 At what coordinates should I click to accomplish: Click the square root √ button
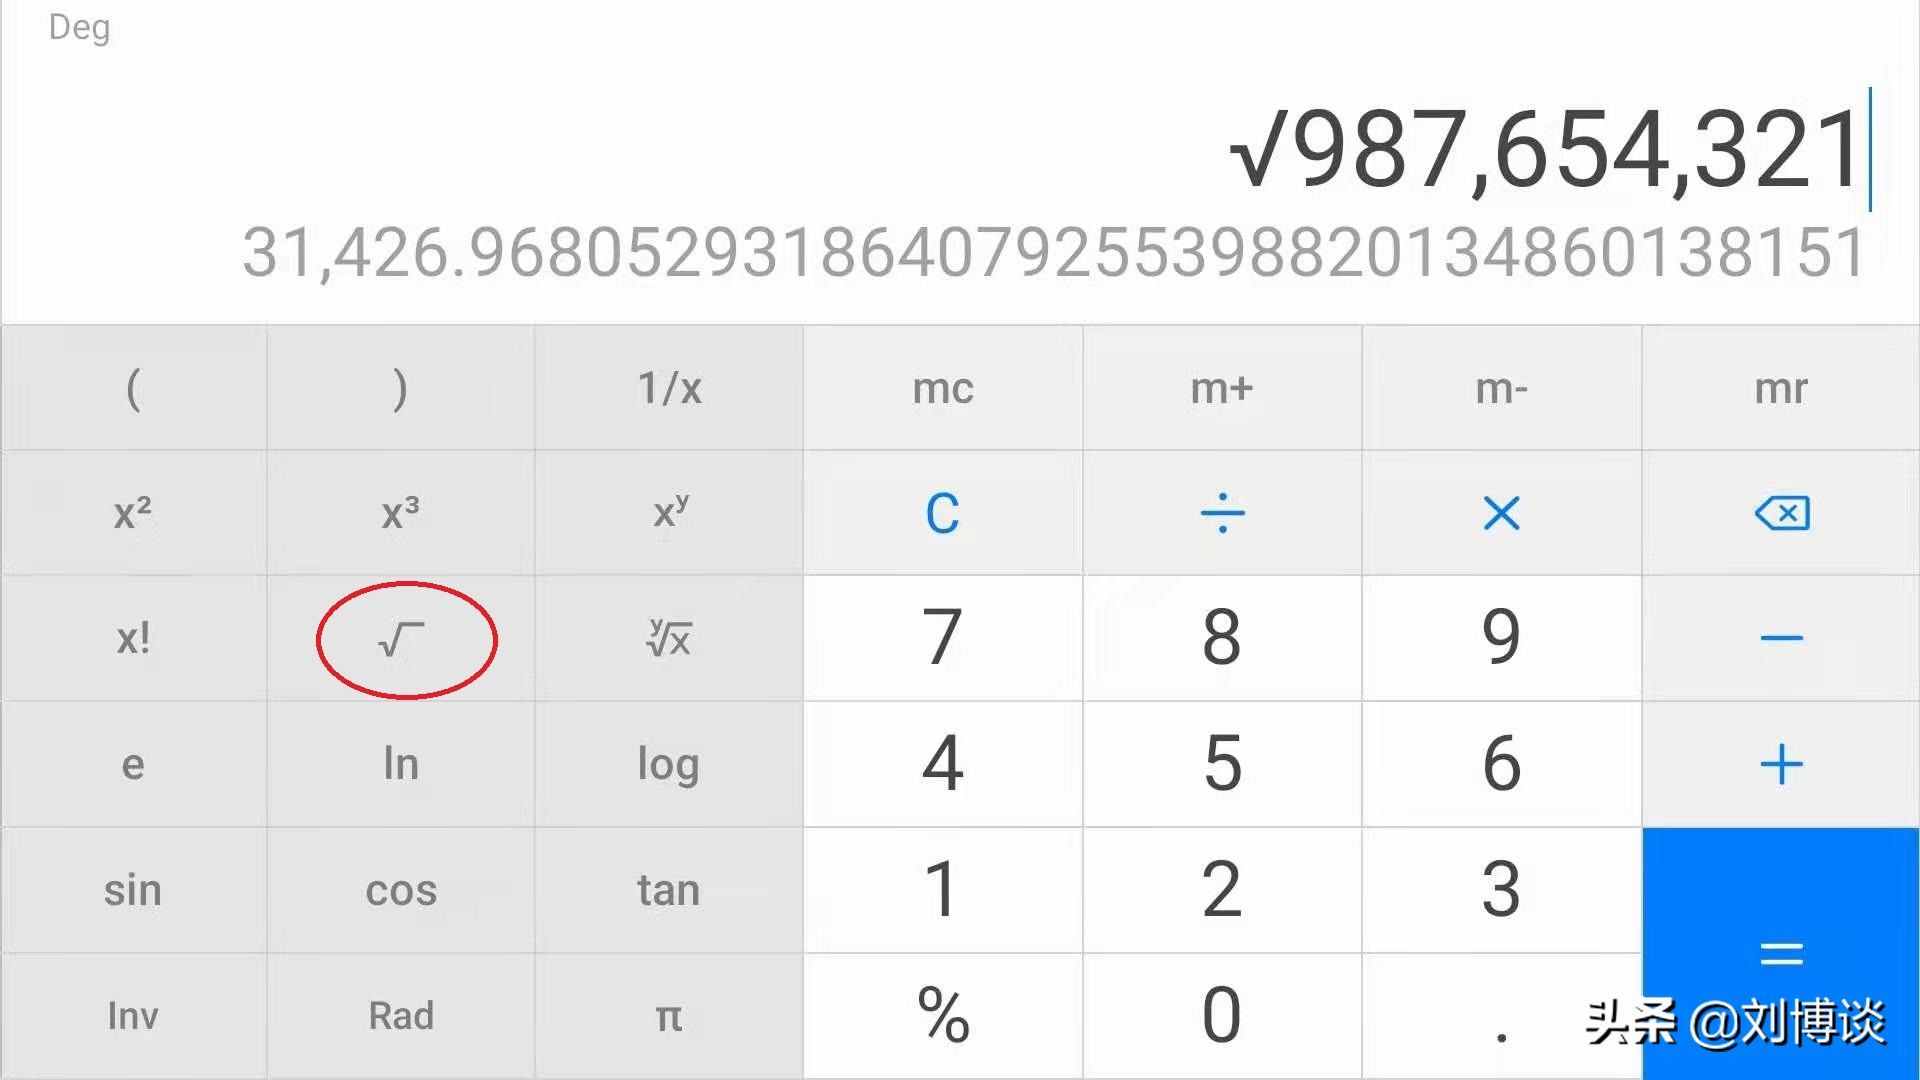click(x=401, y=637)
